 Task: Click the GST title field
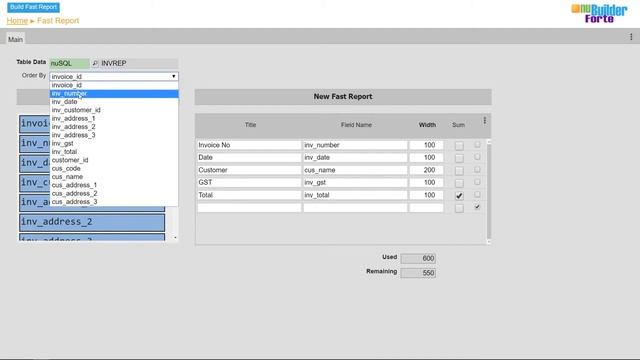[249, 182]
